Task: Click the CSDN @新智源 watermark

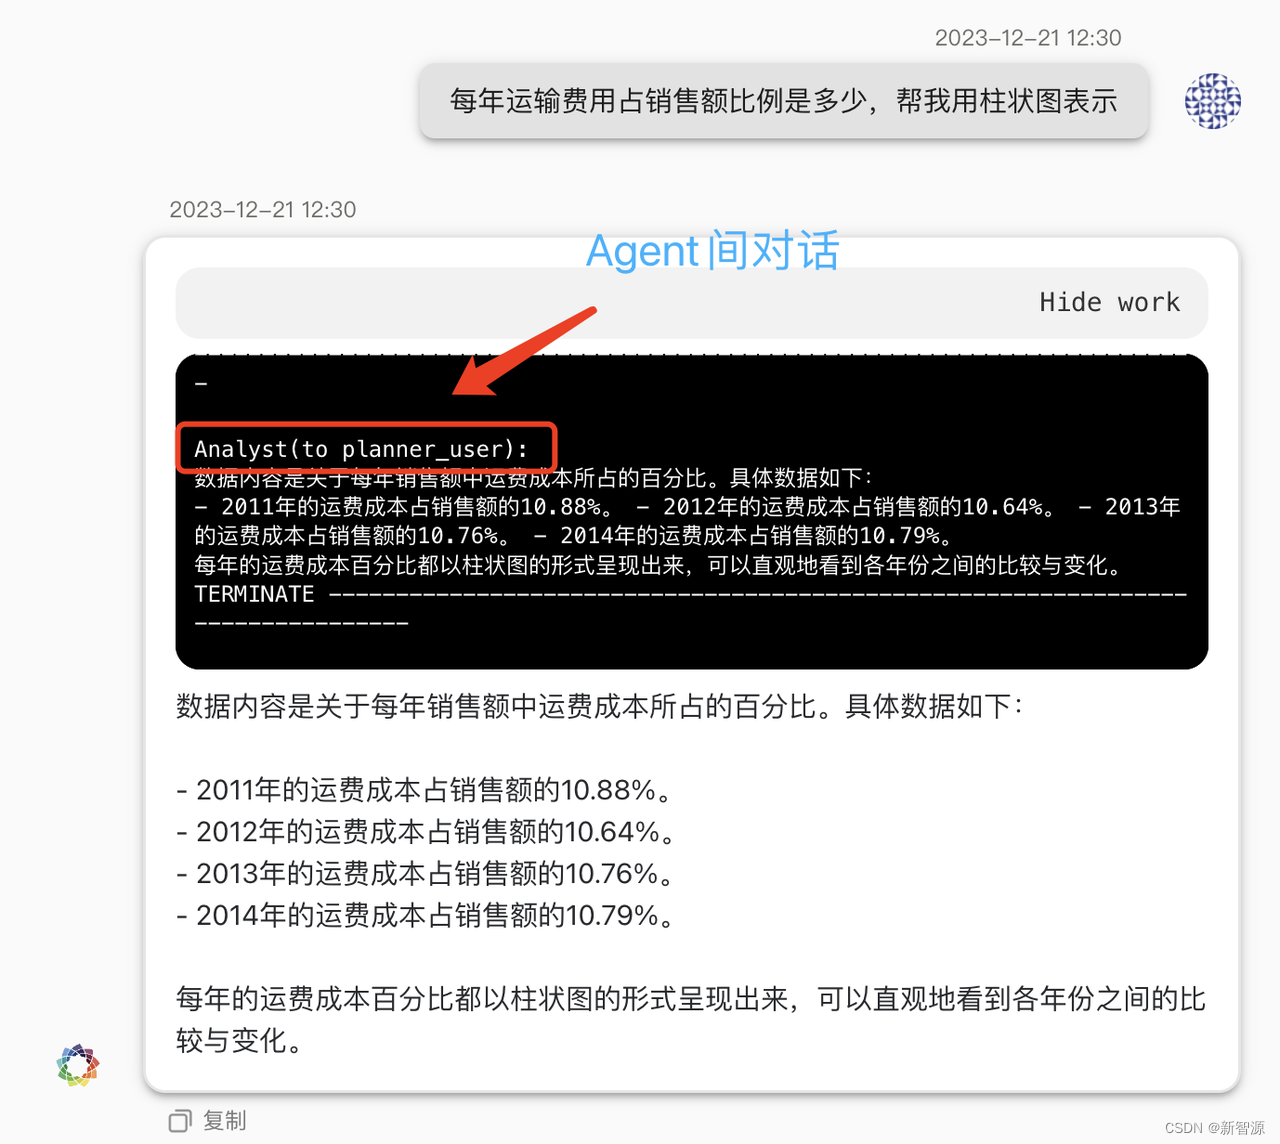Action: click(1214, 1127)
